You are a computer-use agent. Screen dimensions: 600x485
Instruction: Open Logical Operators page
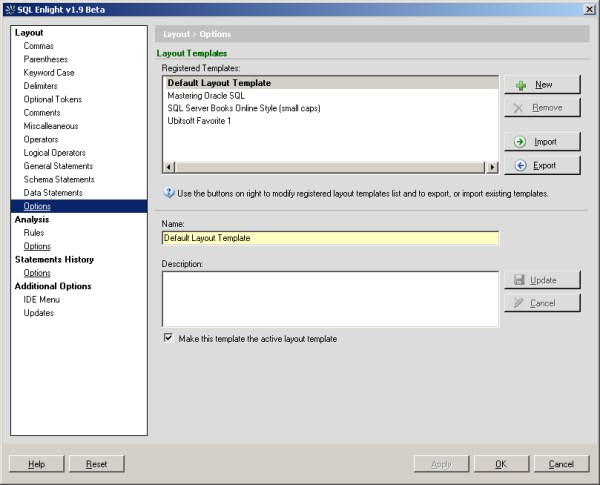pos(55,153)
